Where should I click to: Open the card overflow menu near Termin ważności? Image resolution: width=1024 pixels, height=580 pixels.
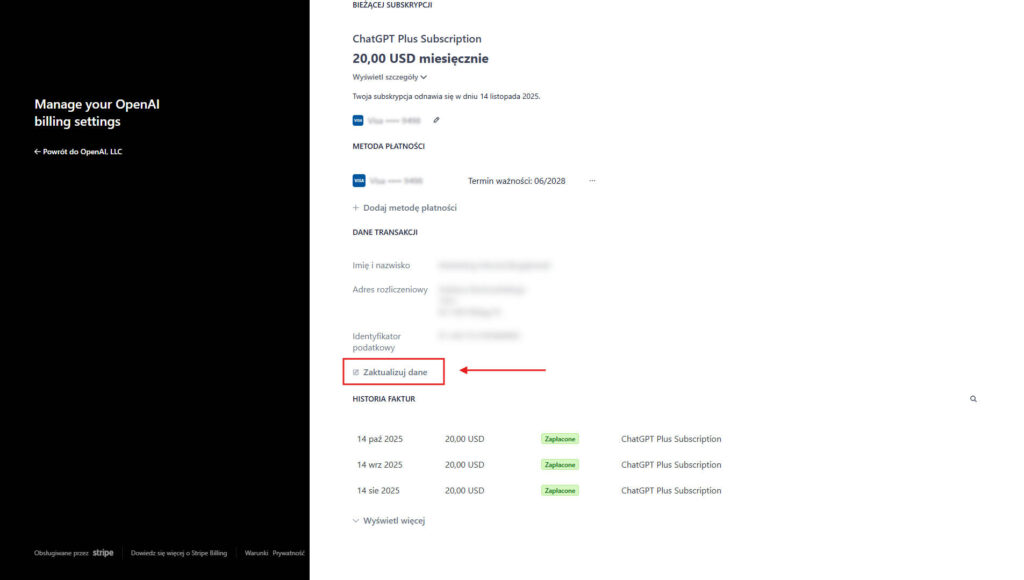pos(592,180)
